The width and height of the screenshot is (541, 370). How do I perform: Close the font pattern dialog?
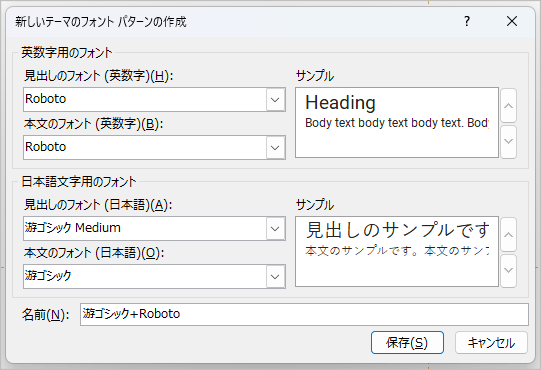click(512, 21)
